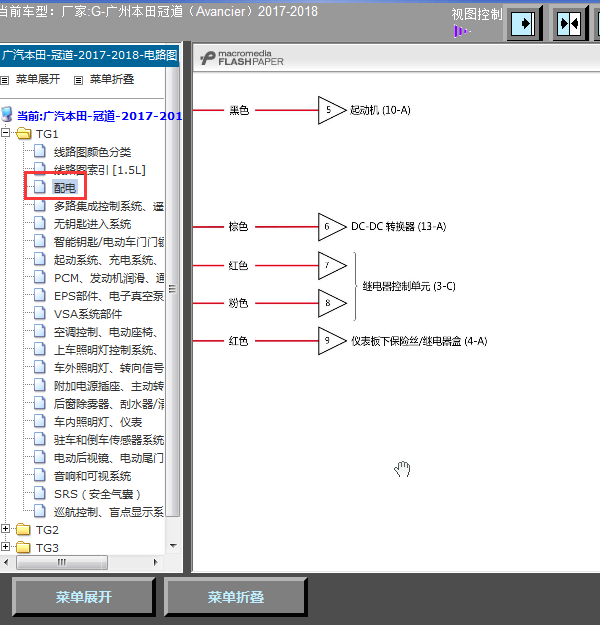Click the view control right-arrow panel button
The width and height of the screenshot is (600, 626).
click(524, 24)
